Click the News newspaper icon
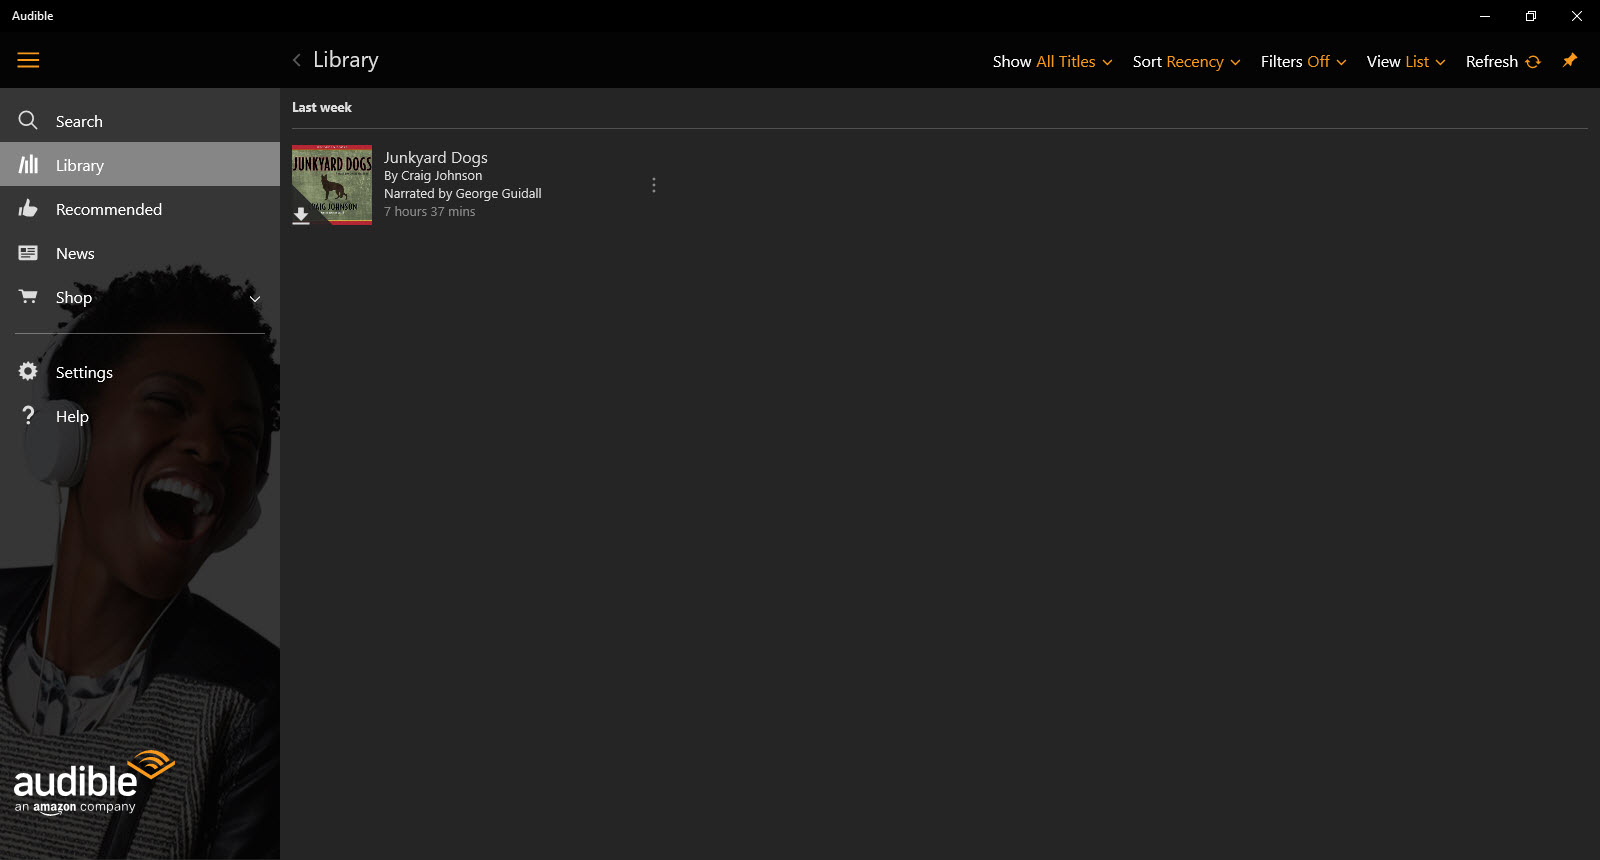The height and width of the screenshot is (860, 1600). [28, 253]
